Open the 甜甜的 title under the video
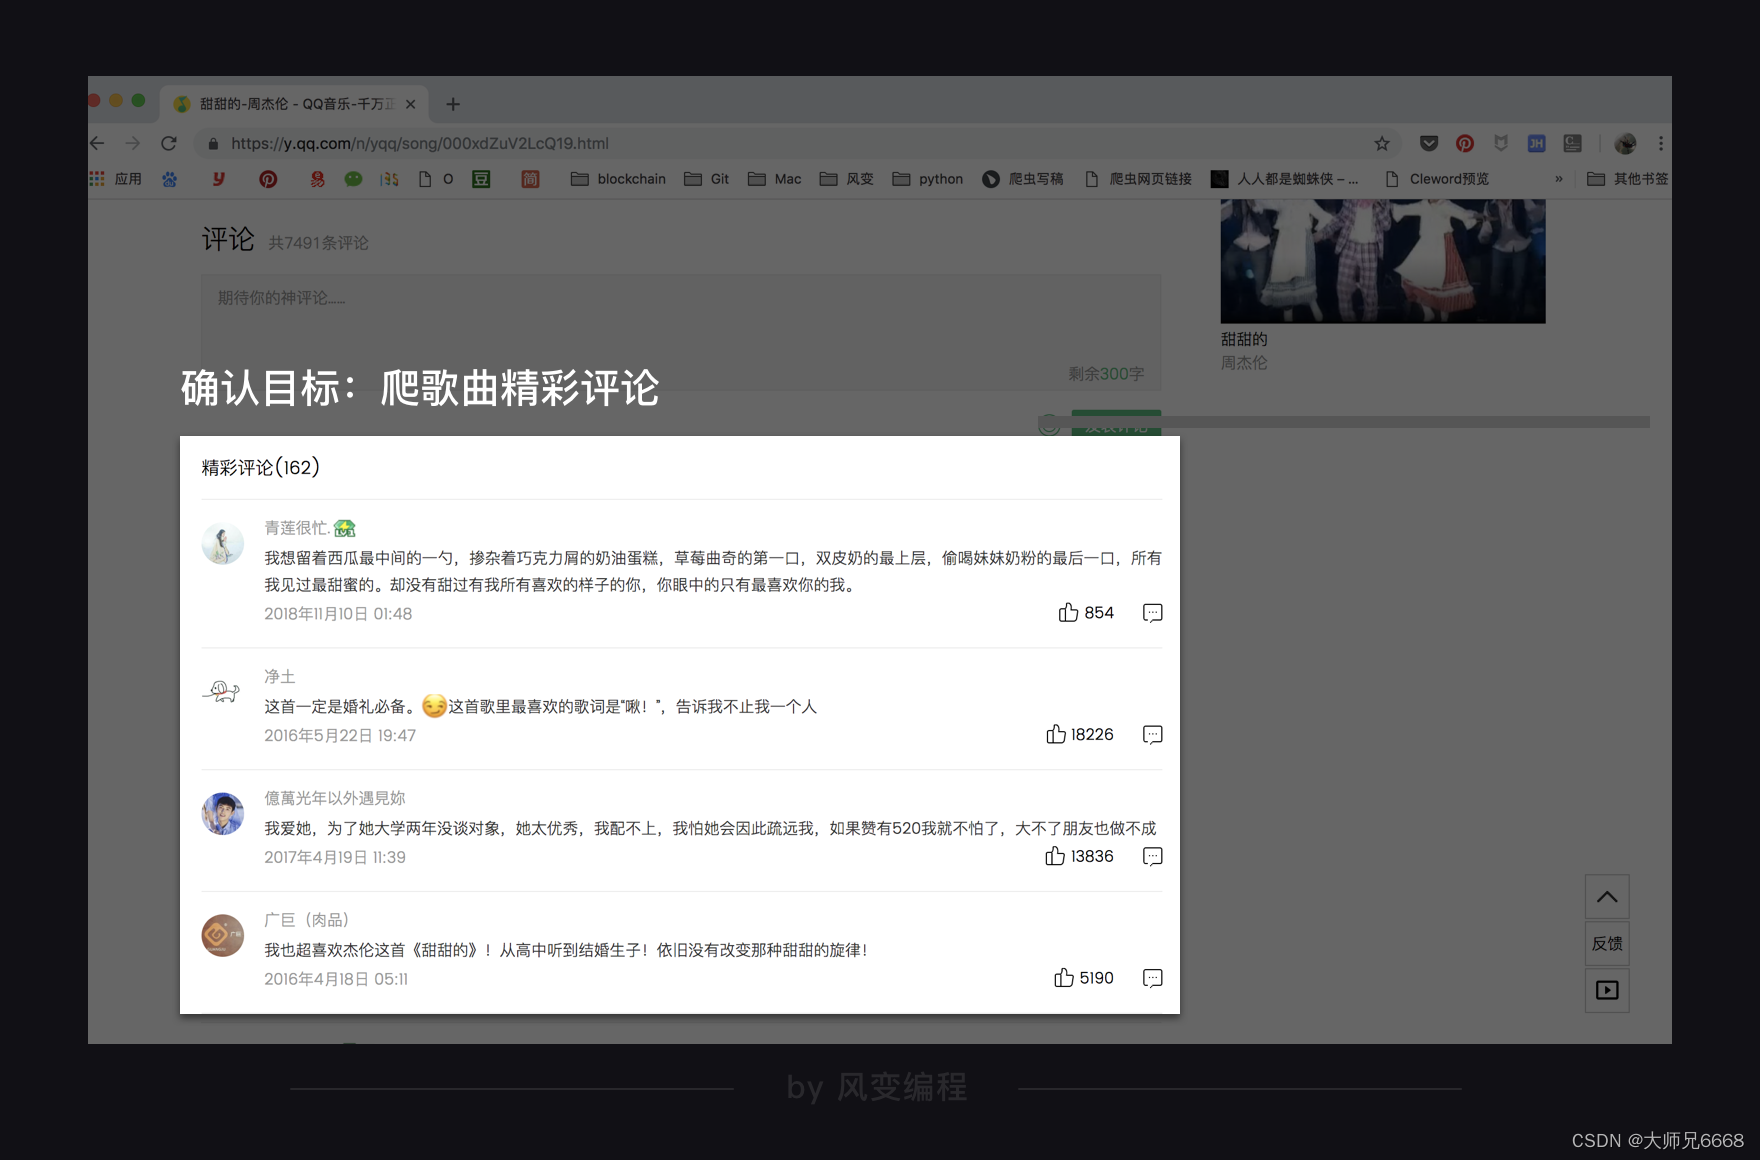 (1244, 339)
